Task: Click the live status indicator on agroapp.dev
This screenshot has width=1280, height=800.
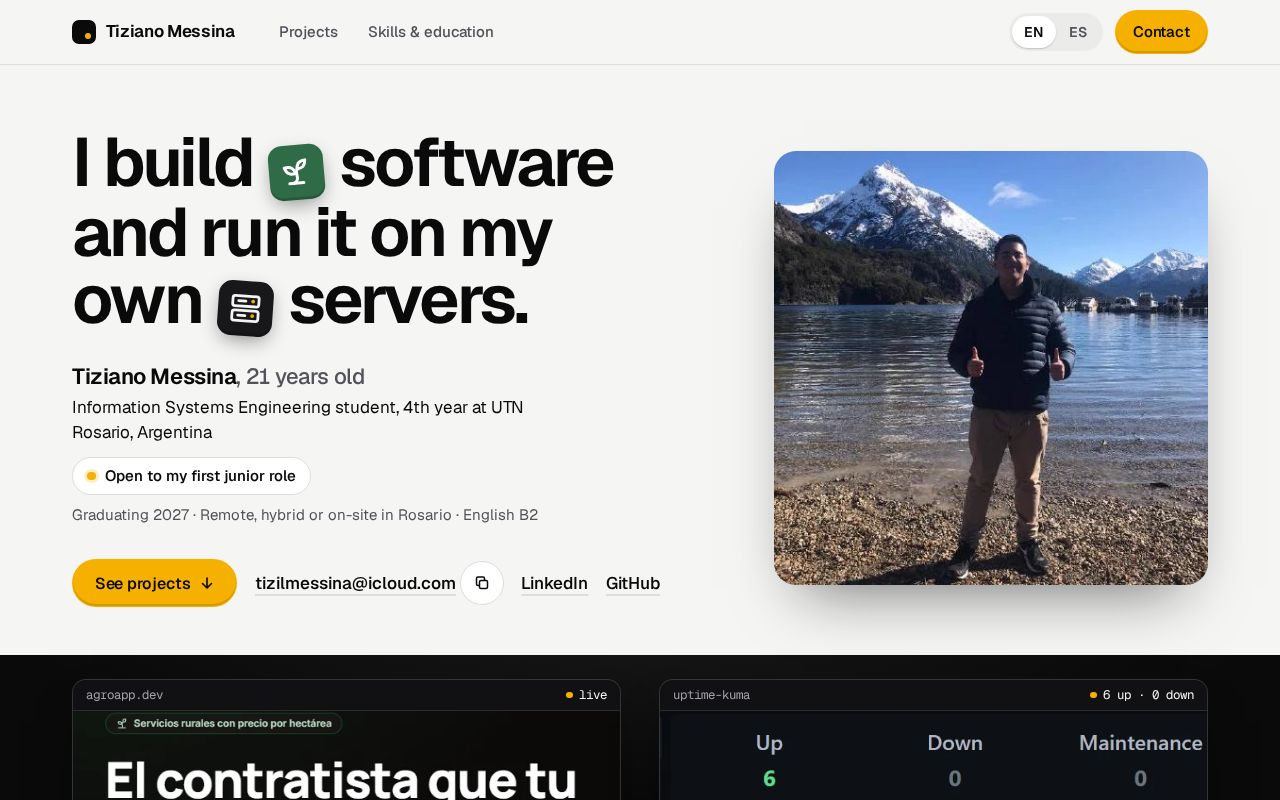Action: (587, 695)
